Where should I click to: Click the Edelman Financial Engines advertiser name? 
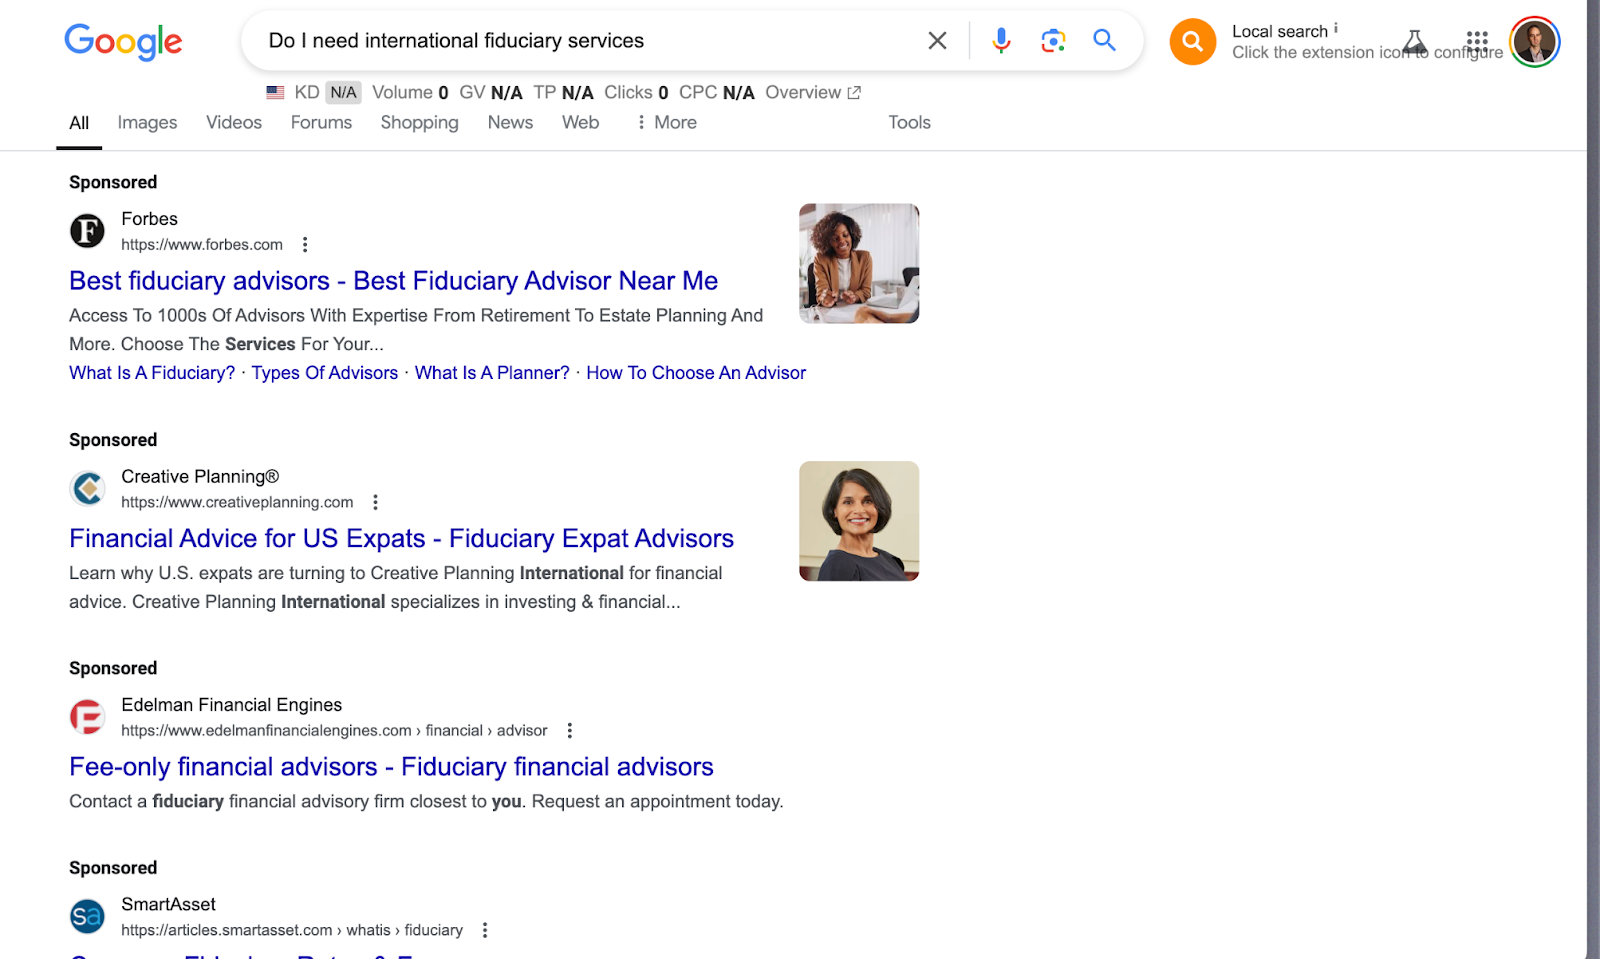click(231, 705)
